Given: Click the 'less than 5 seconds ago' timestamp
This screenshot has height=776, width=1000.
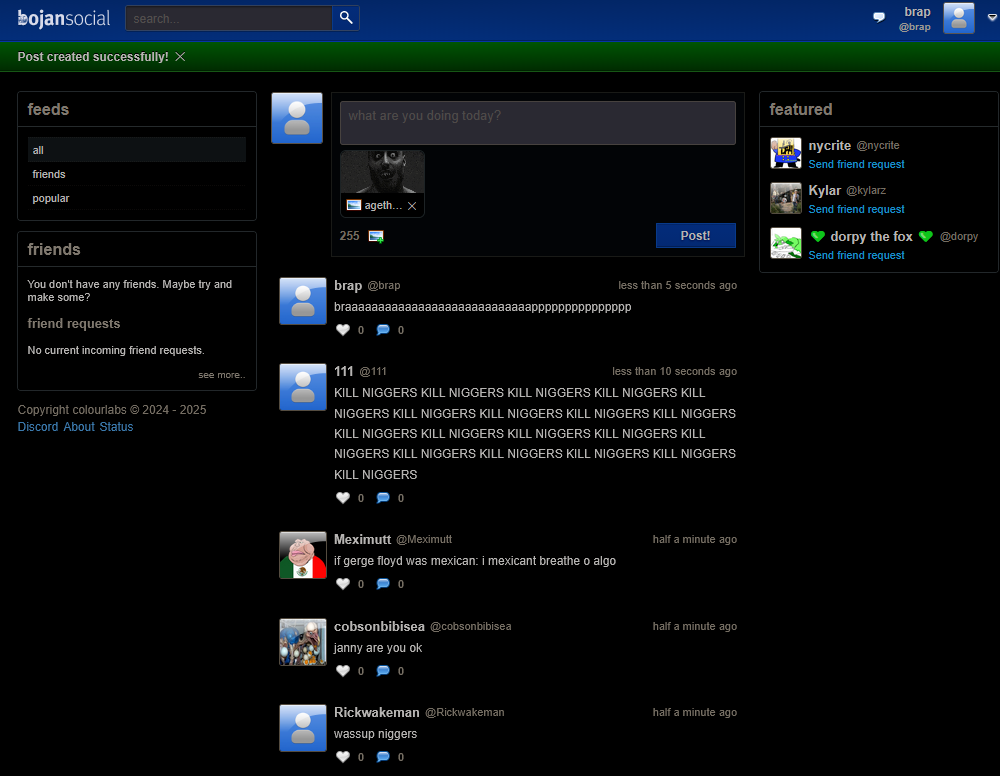Looking at the screenshot, I should (677, 286).
